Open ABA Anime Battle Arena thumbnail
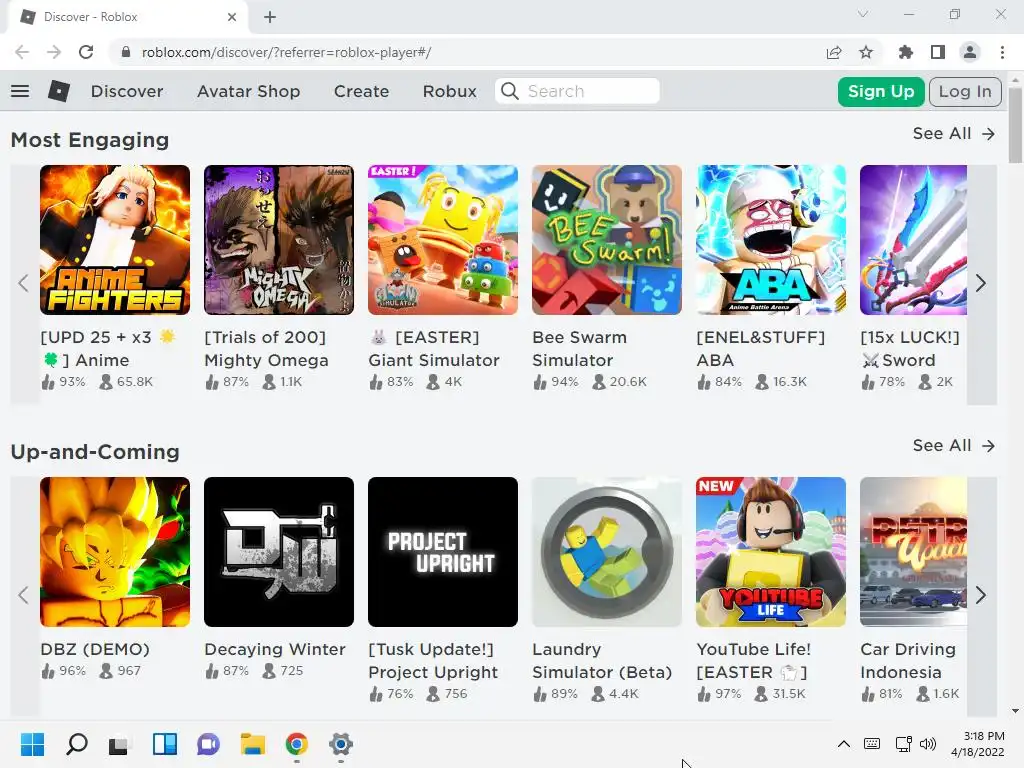 [771, 240]
